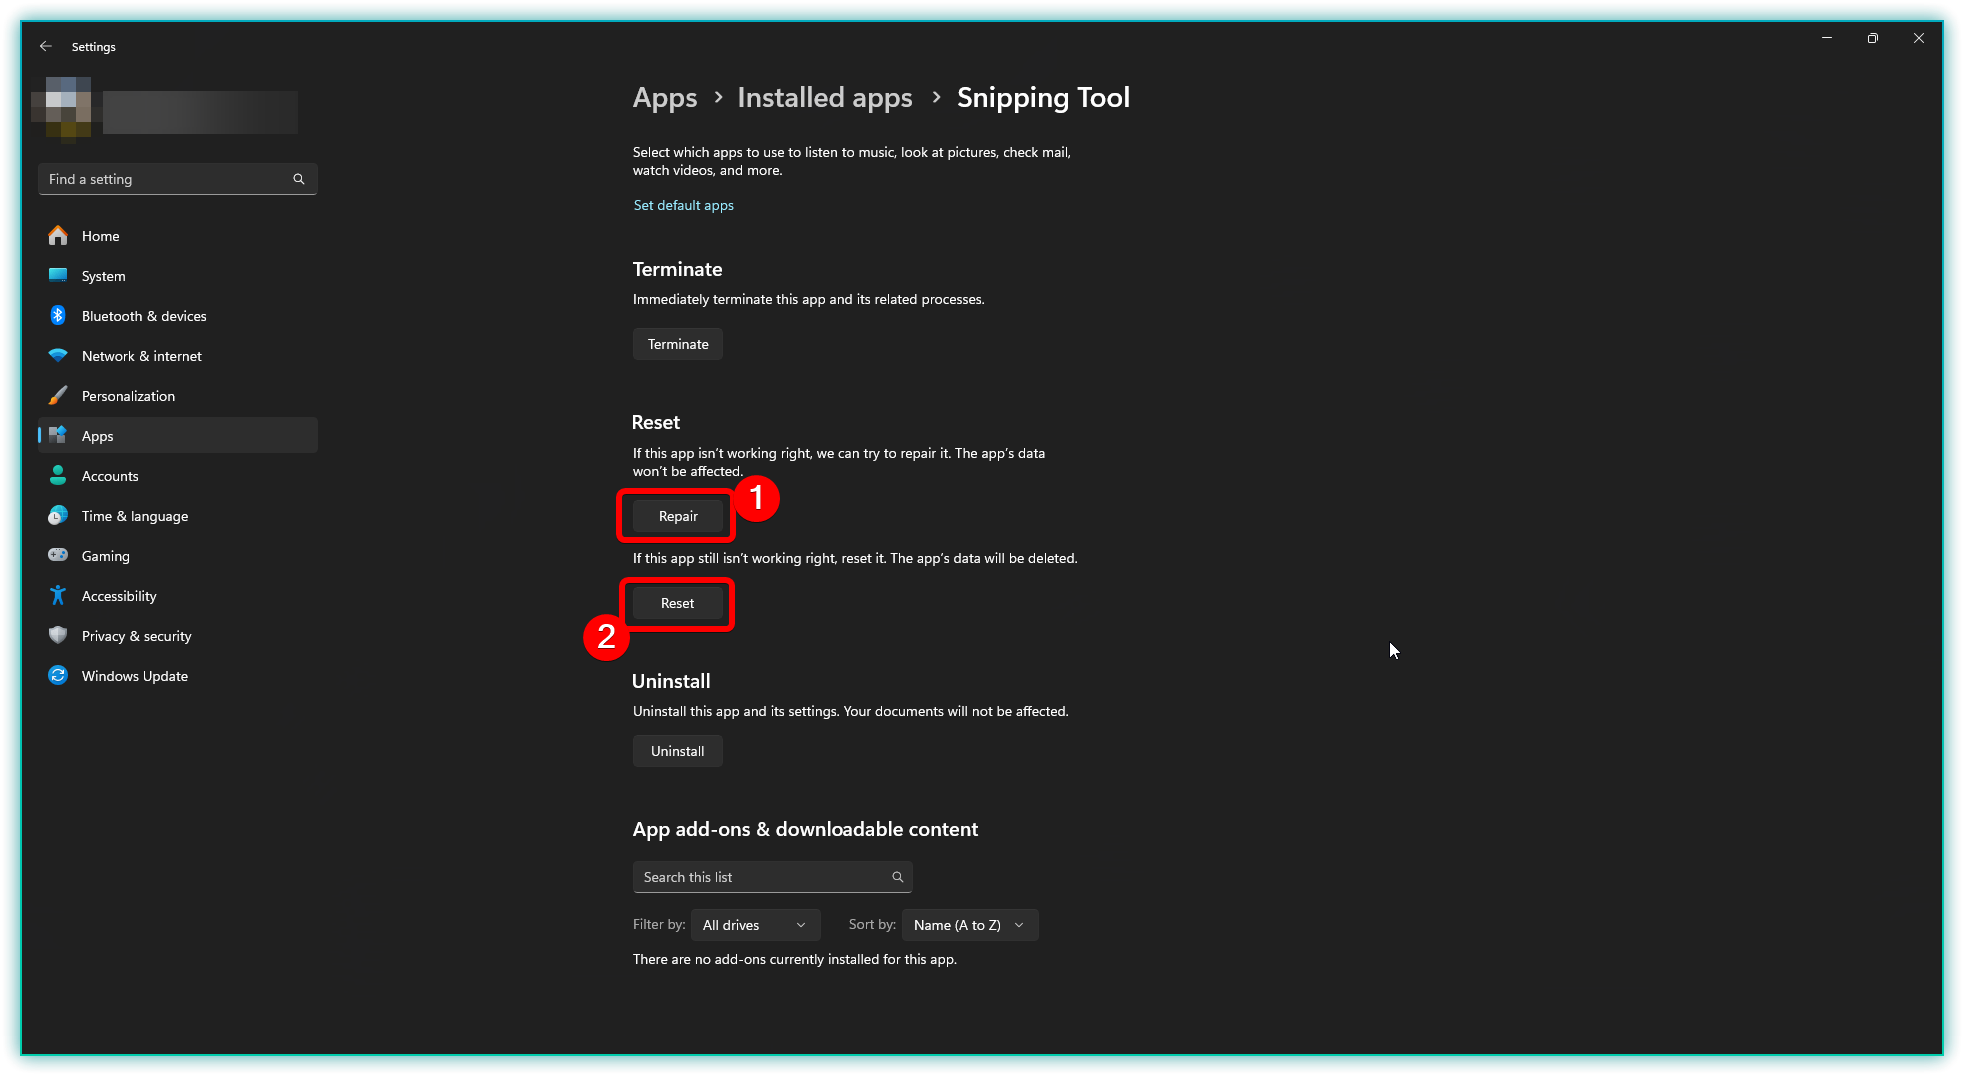1964x1076 pixels.
Task: Click the Accounts person icon
Action: click(58, 476)
